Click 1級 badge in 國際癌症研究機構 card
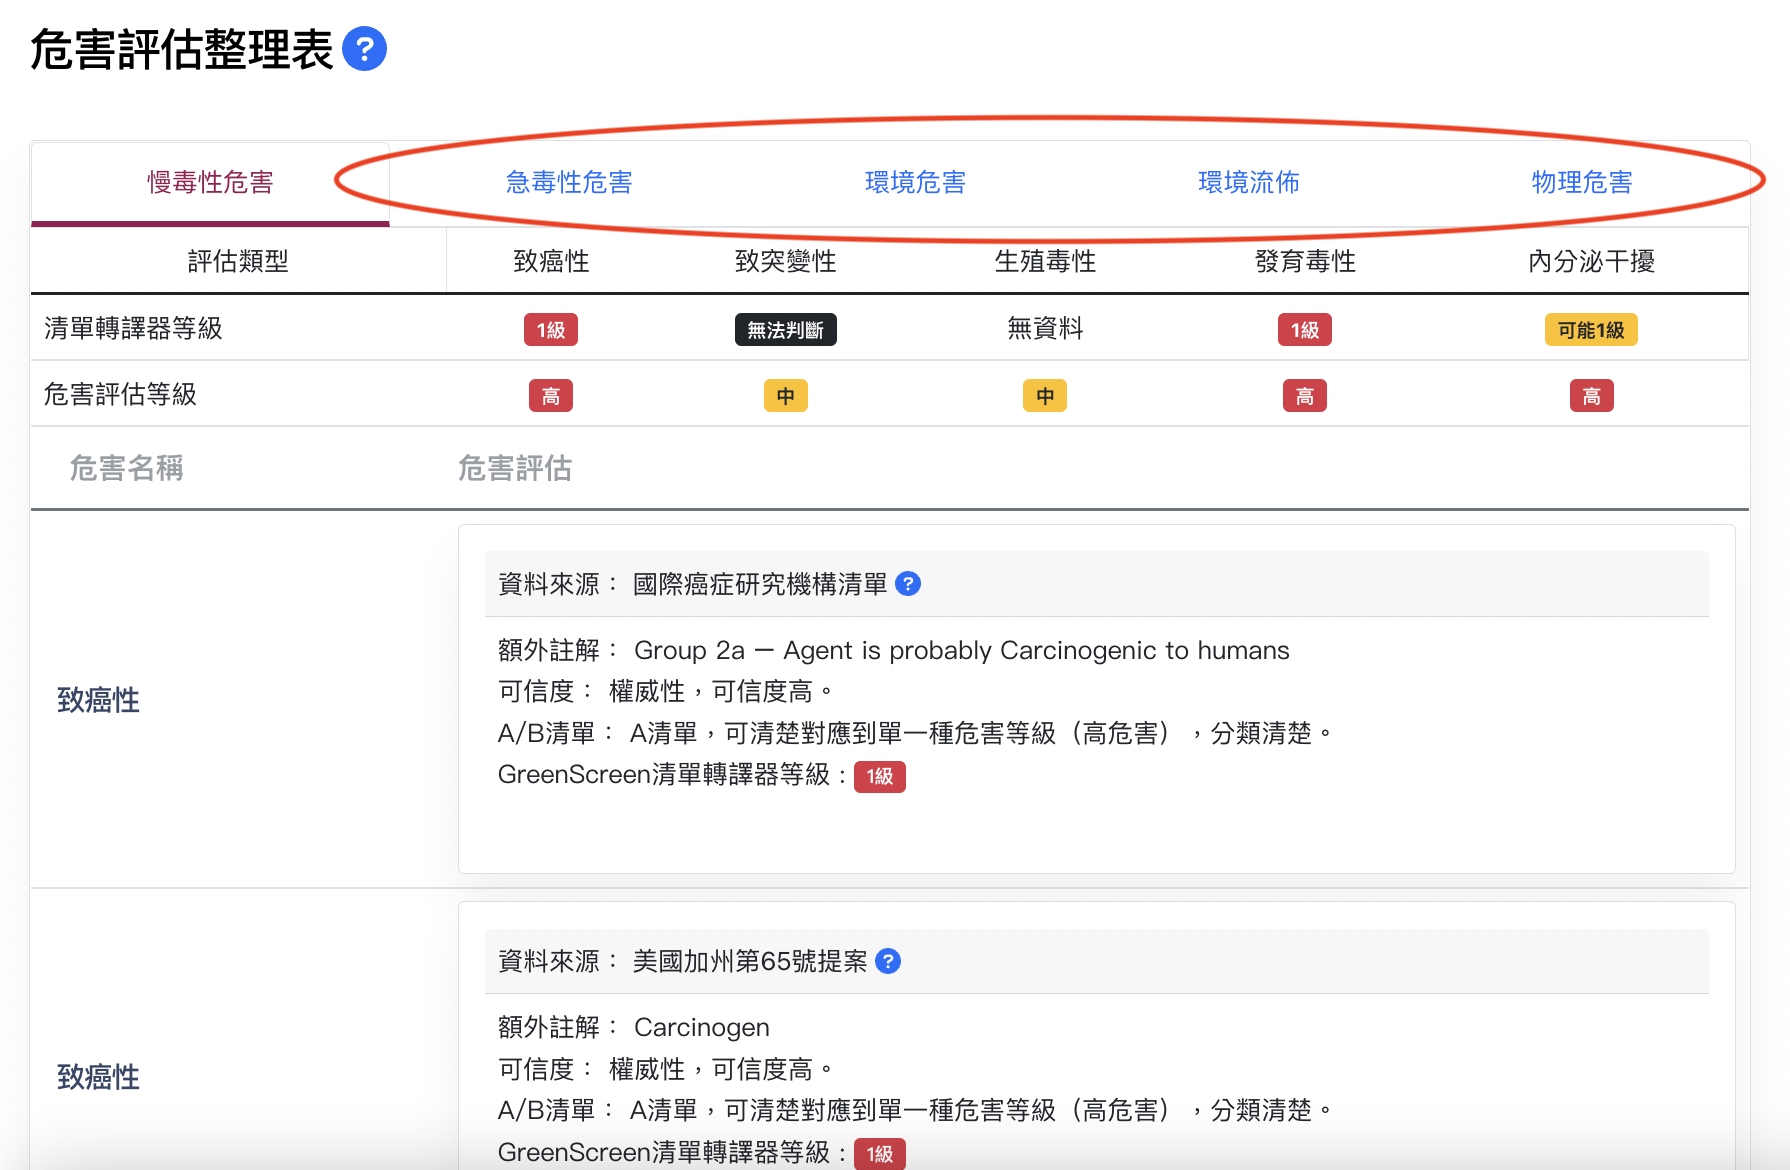The image size is (1790, 1170). tap(880, 776)
